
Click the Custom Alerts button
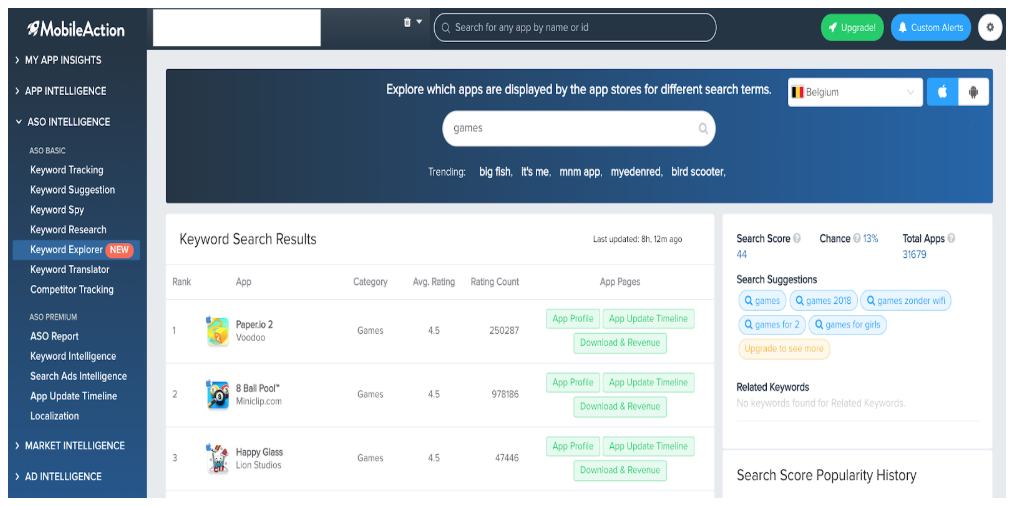(930, 27)
